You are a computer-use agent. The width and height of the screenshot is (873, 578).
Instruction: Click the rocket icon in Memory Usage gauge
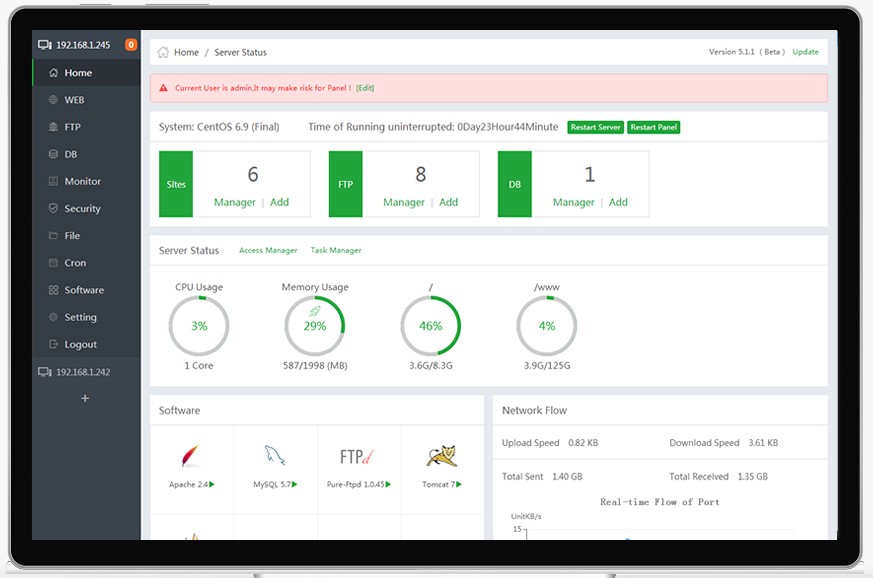point(315,311)
